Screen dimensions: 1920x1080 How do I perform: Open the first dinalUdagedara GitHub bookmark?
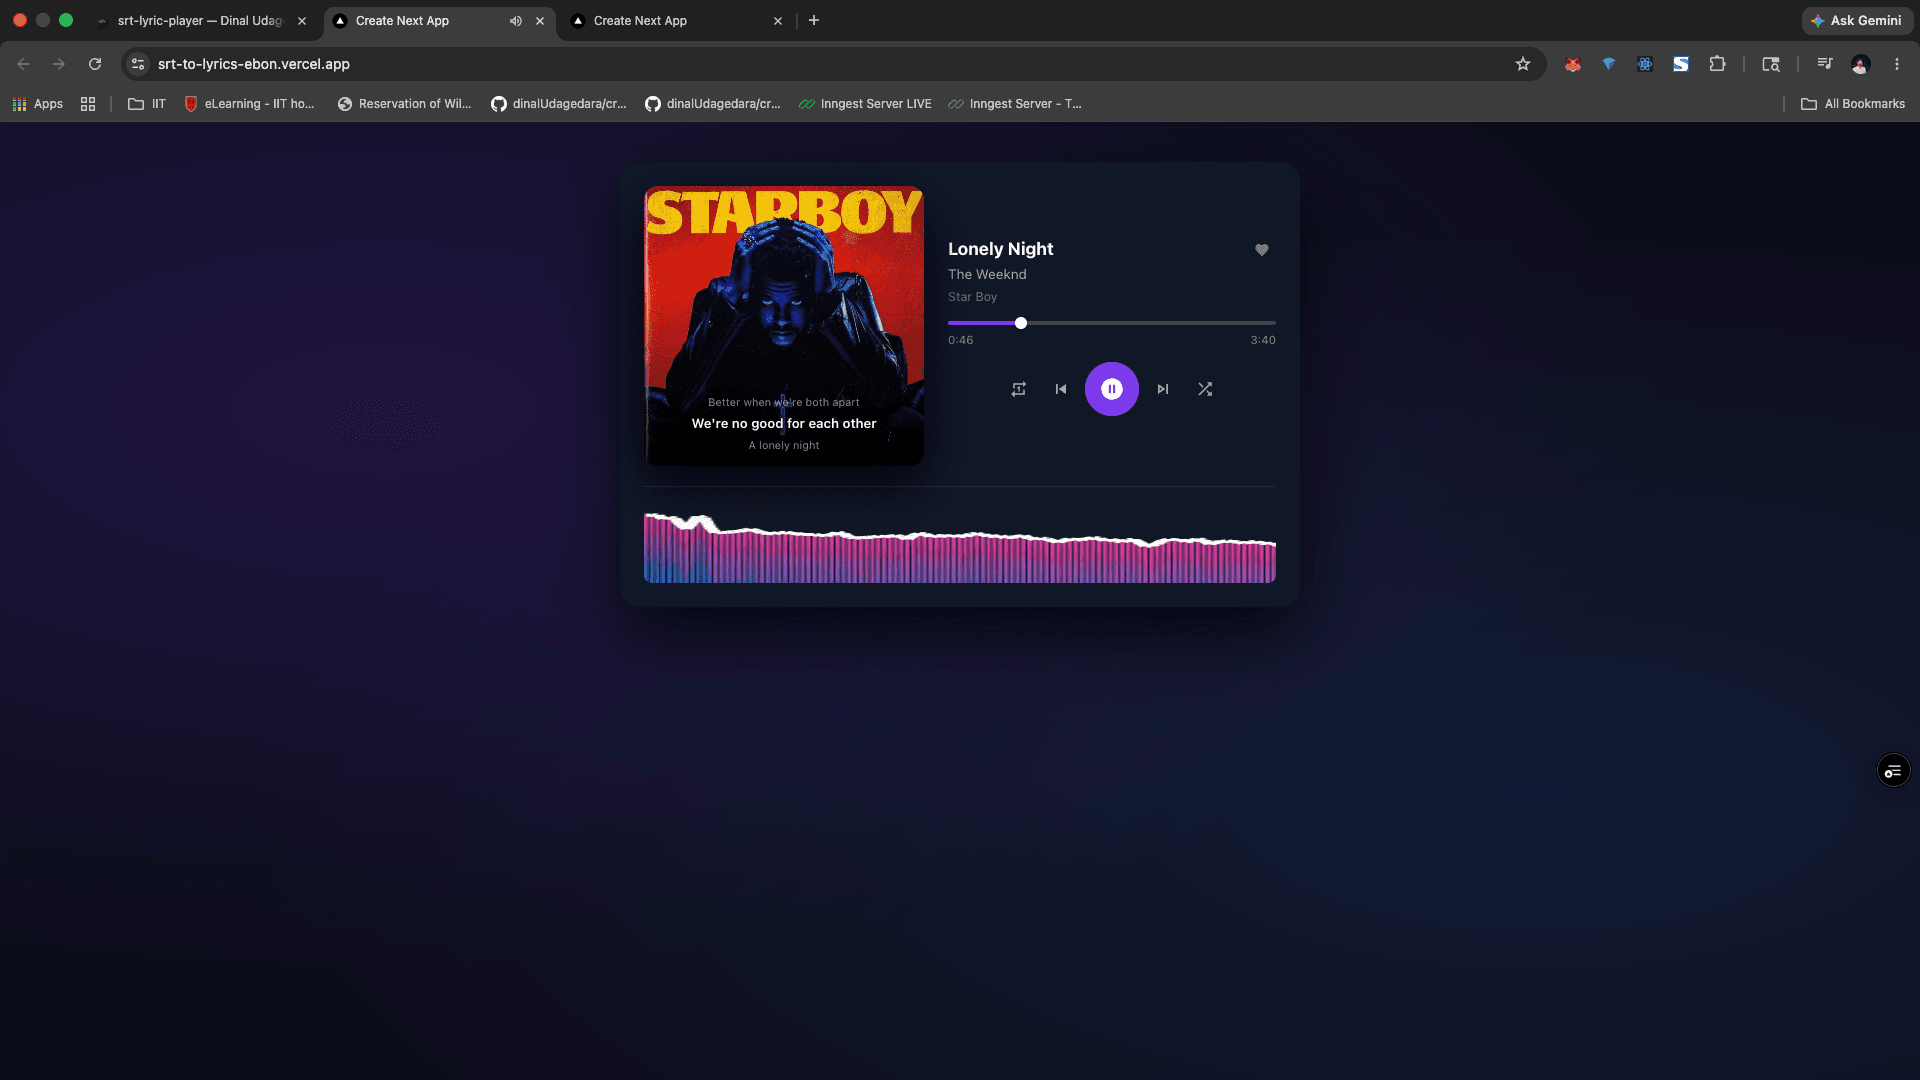[x=559, y=104]
